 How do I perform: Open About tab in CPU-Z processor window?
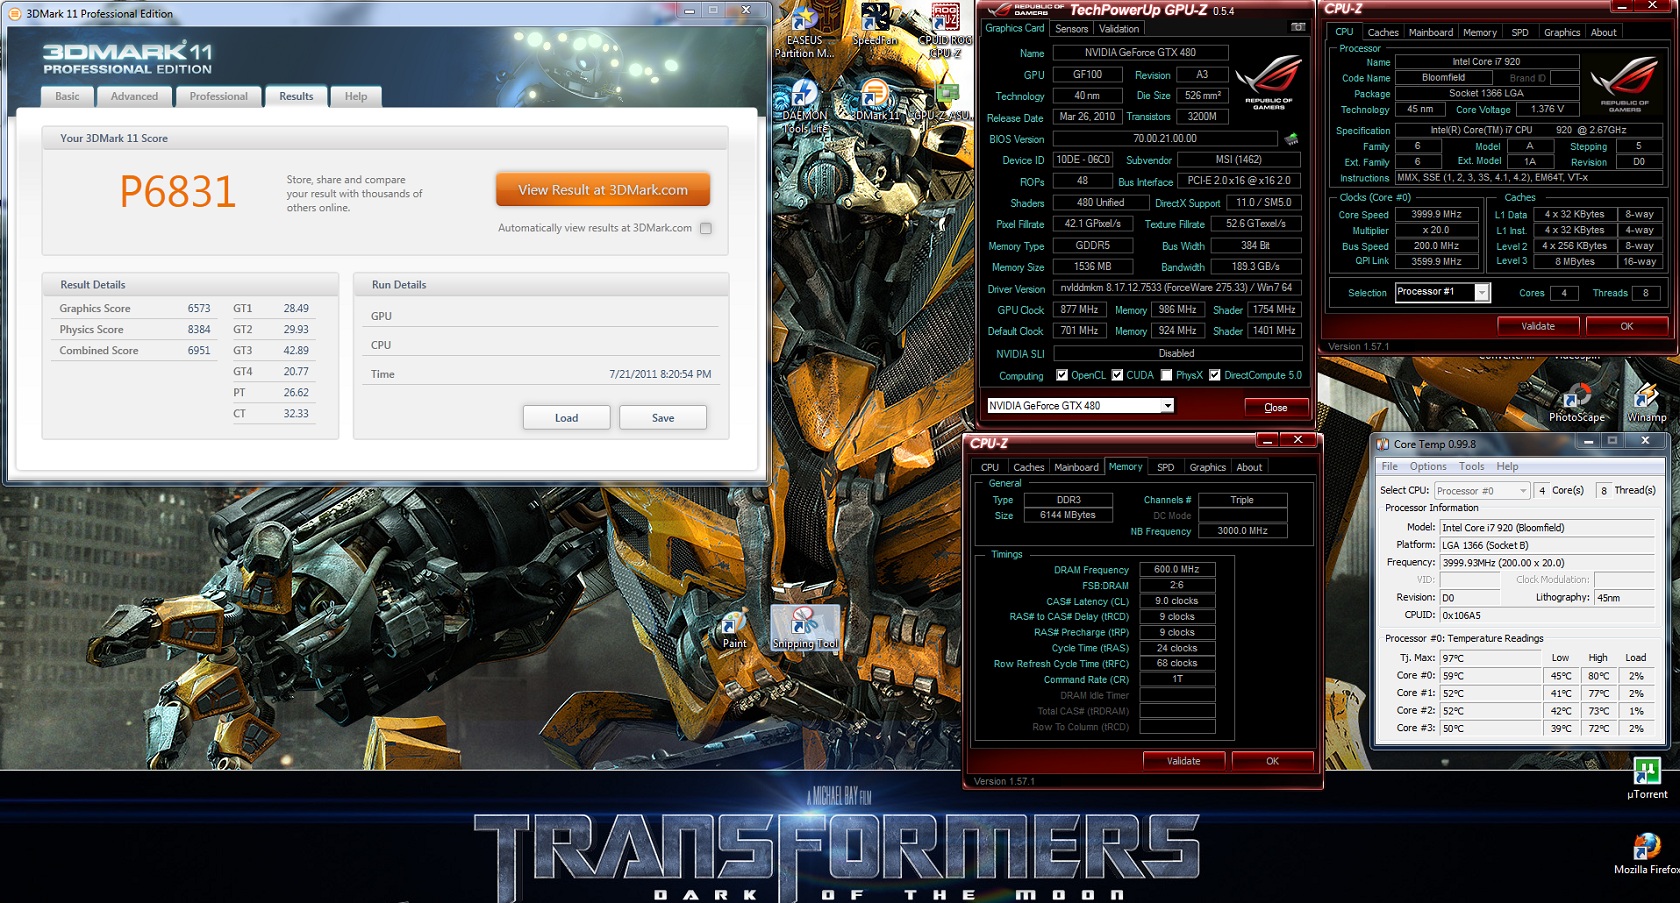(1604, 32)
